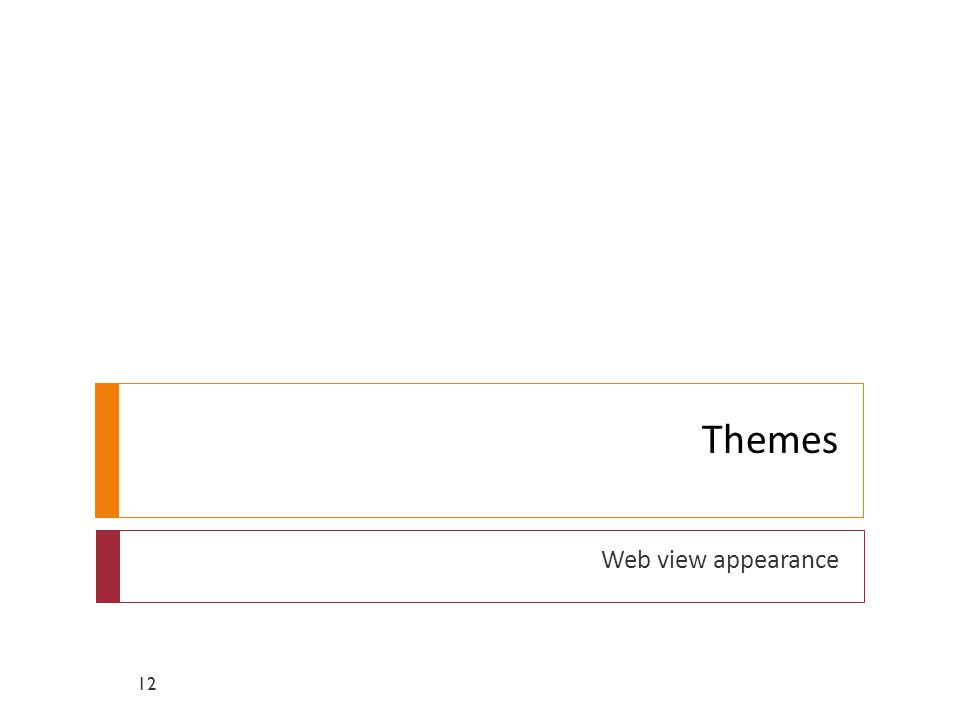
Task: Click the gap between title and subtitle boxes
Action: pyautogui.click(x=480, y=524)
